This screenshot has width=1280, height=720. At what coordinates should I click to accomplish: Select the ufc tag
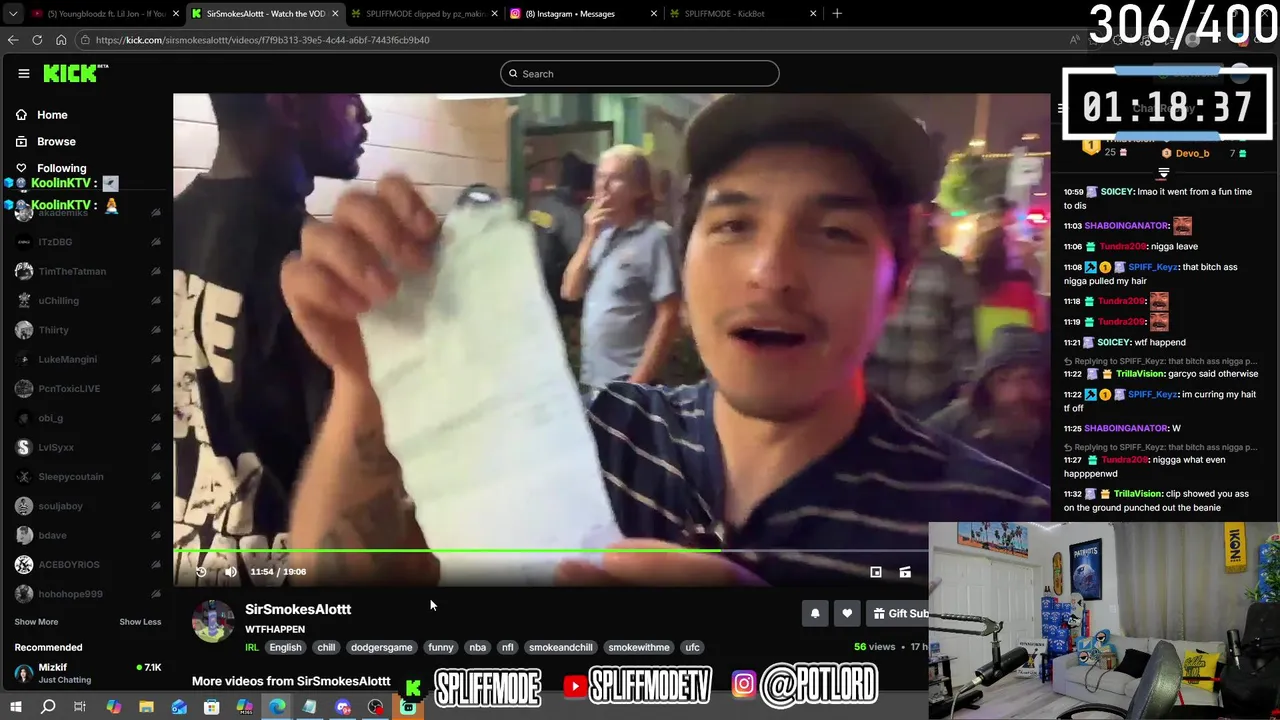pyautogui.click(x=692, y=647)
